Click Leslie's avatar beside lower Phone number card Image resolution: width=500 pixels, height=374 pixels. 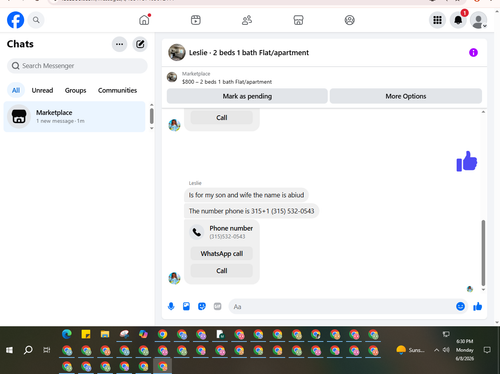pyautogui.click(x=174, y=278)
